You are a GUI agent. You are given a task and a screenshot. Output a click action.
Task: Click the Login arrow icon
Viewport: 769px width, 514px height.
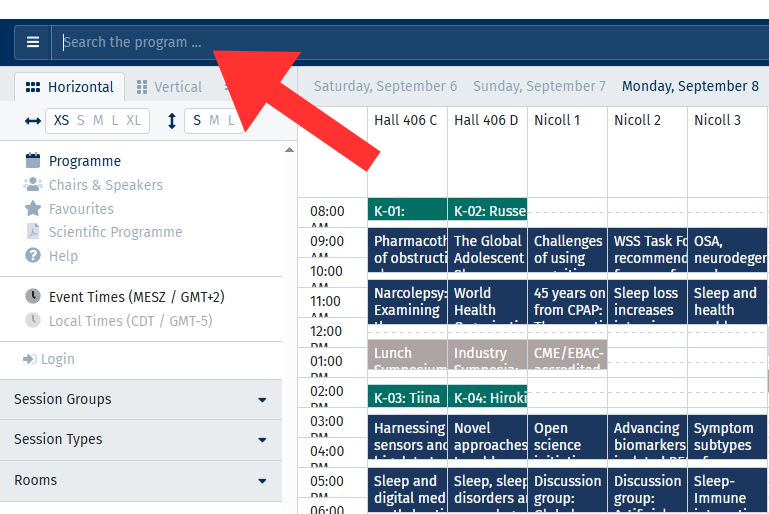click(x=30, y=359)
